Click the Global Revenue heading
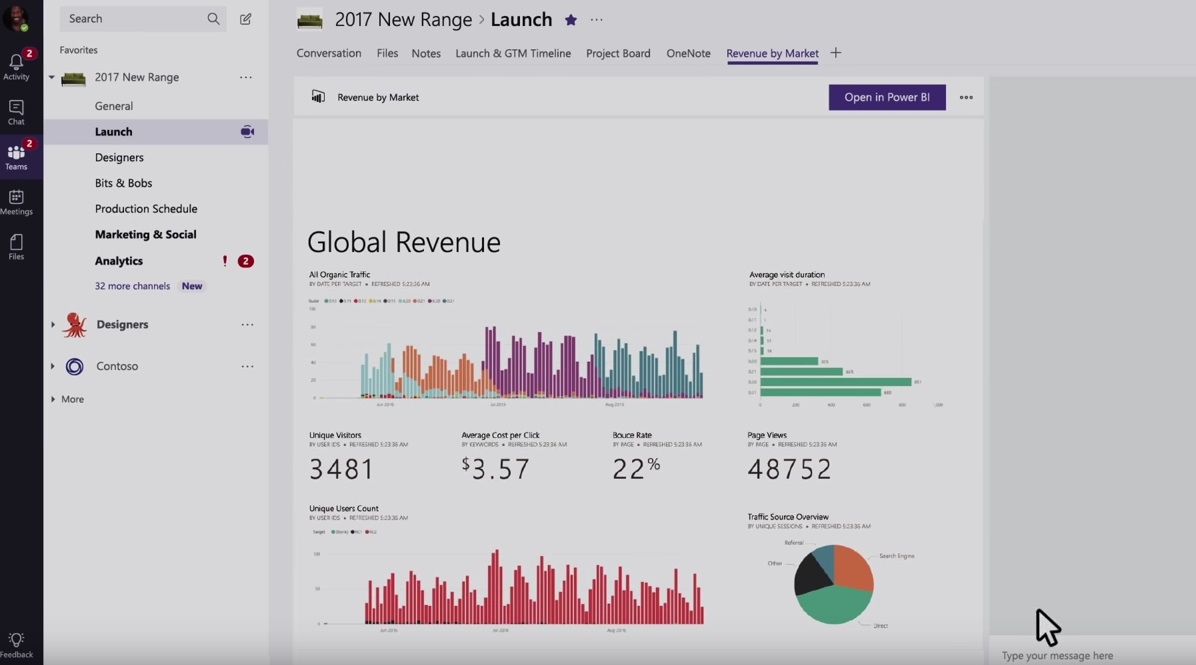This screenshot has height=665, width=1196. (403, 242)
